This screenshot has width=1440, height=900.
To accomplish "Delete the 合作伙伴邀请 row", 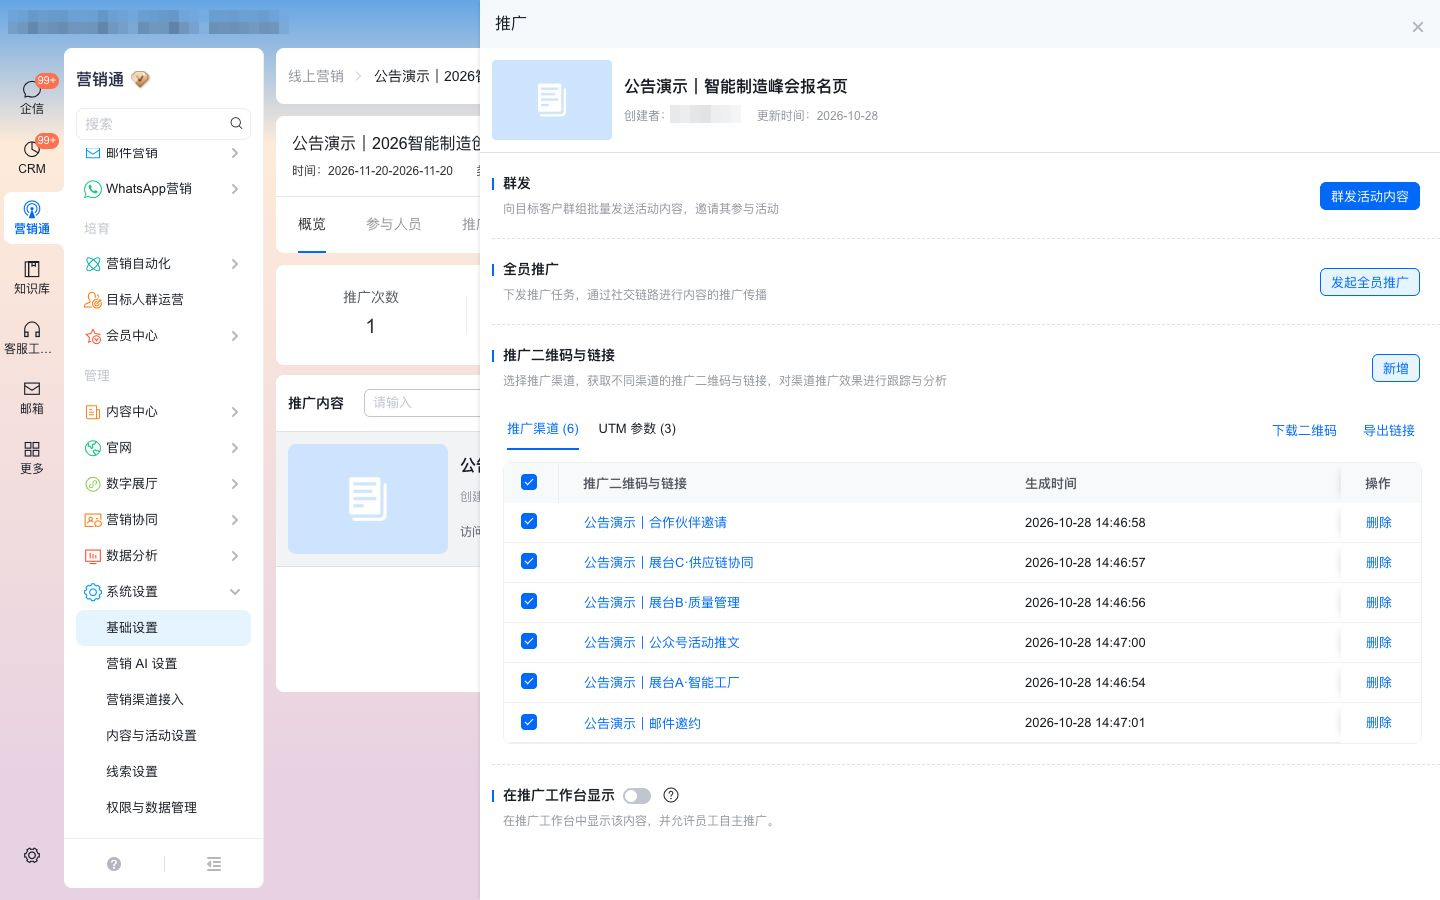I will [x=1379, y=522].
